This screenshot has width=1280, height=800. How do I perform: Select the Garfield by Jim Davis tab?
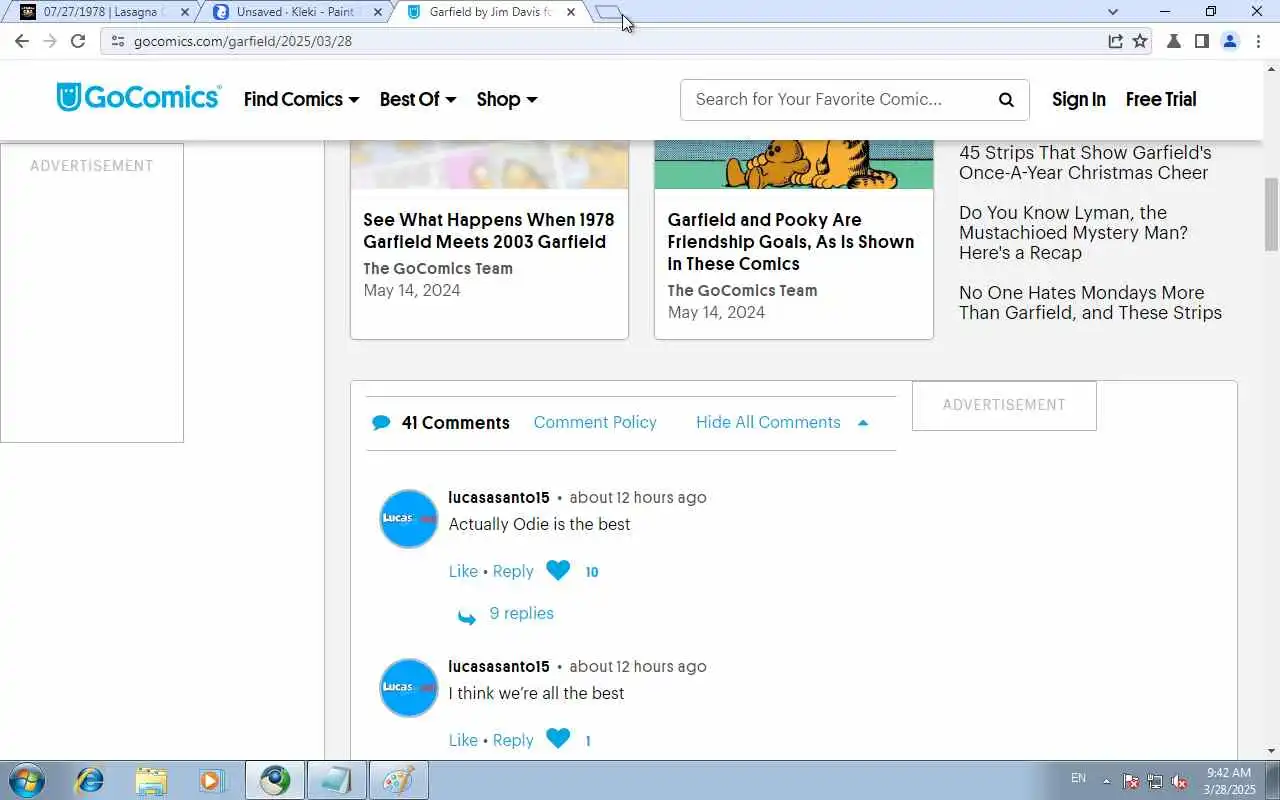tap(490, 12)
